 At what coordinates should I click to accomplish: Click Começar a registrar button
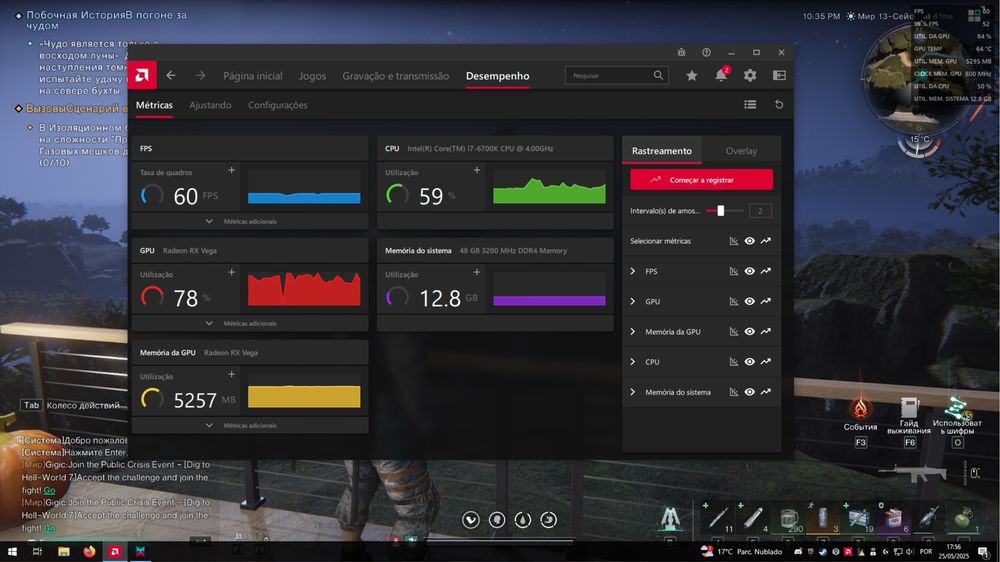[x=702, y=180]
